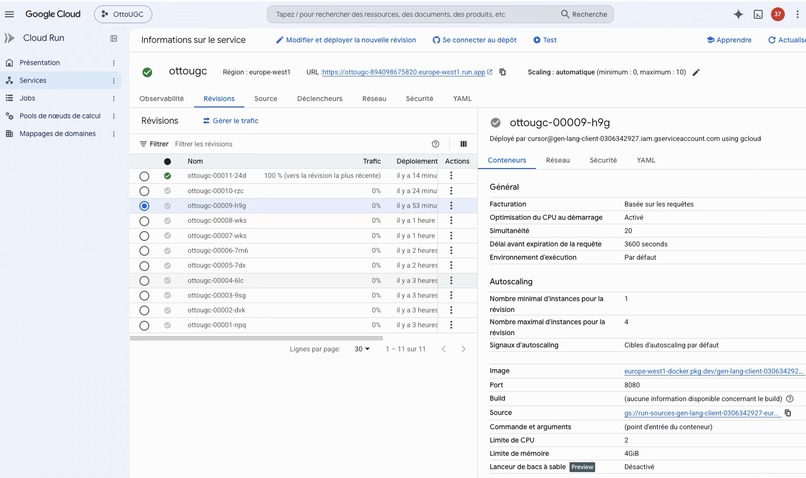Go to next page of revisions
Image resolution: width=806 pixels, height=478 pixels.
click(x=463, y=349)
